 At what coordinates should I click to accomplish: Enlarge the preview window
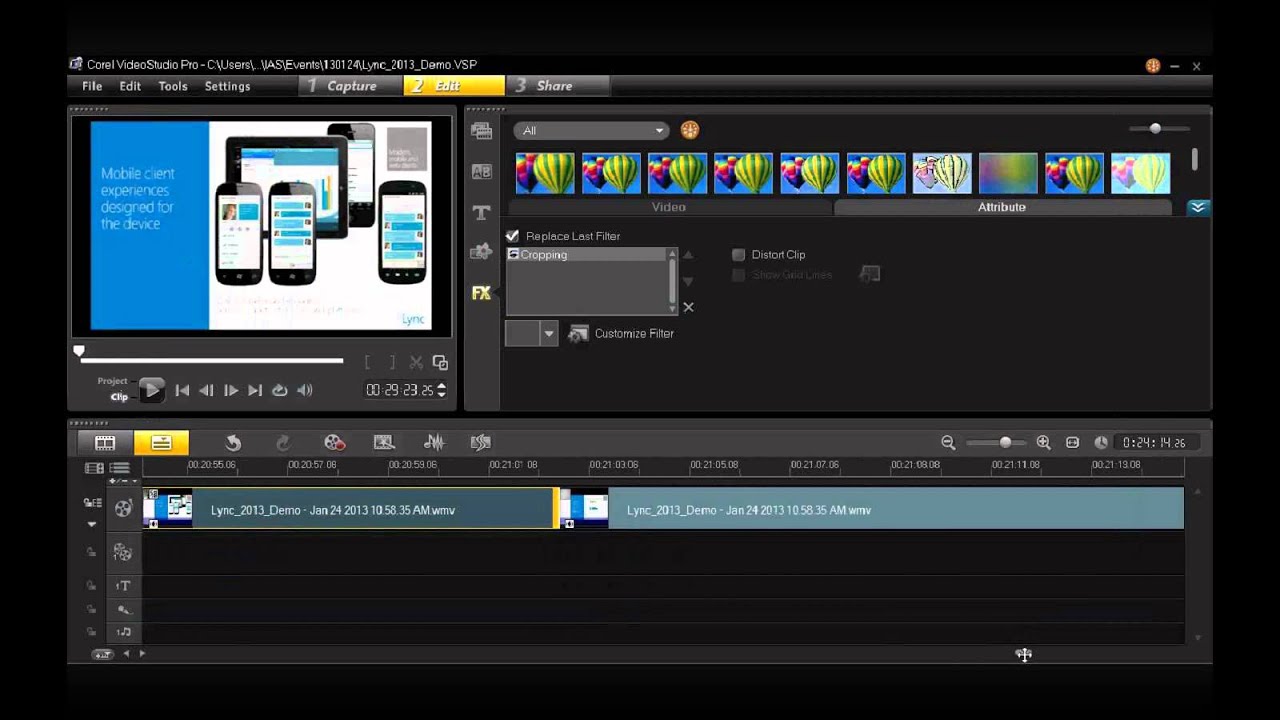point(440,363)
